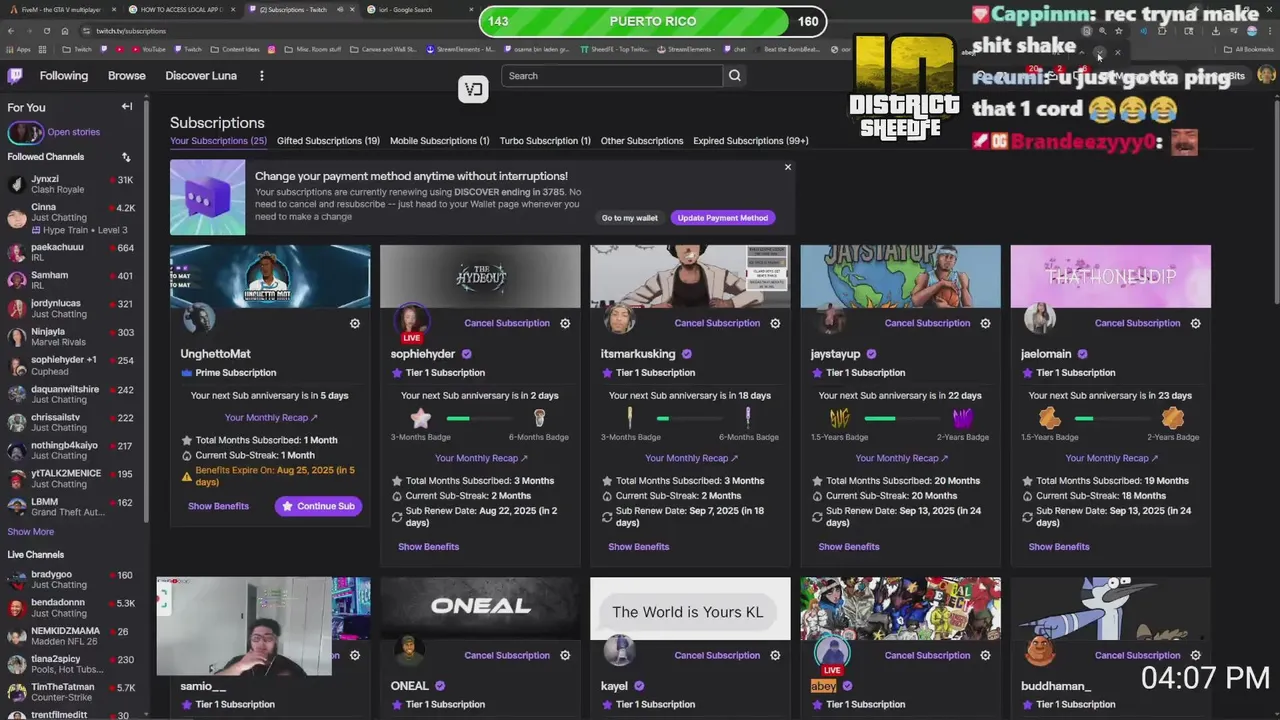1280x720 pixels.
Task: Expand Show Benefits for jaelomain
Action: pos(1058,547)
